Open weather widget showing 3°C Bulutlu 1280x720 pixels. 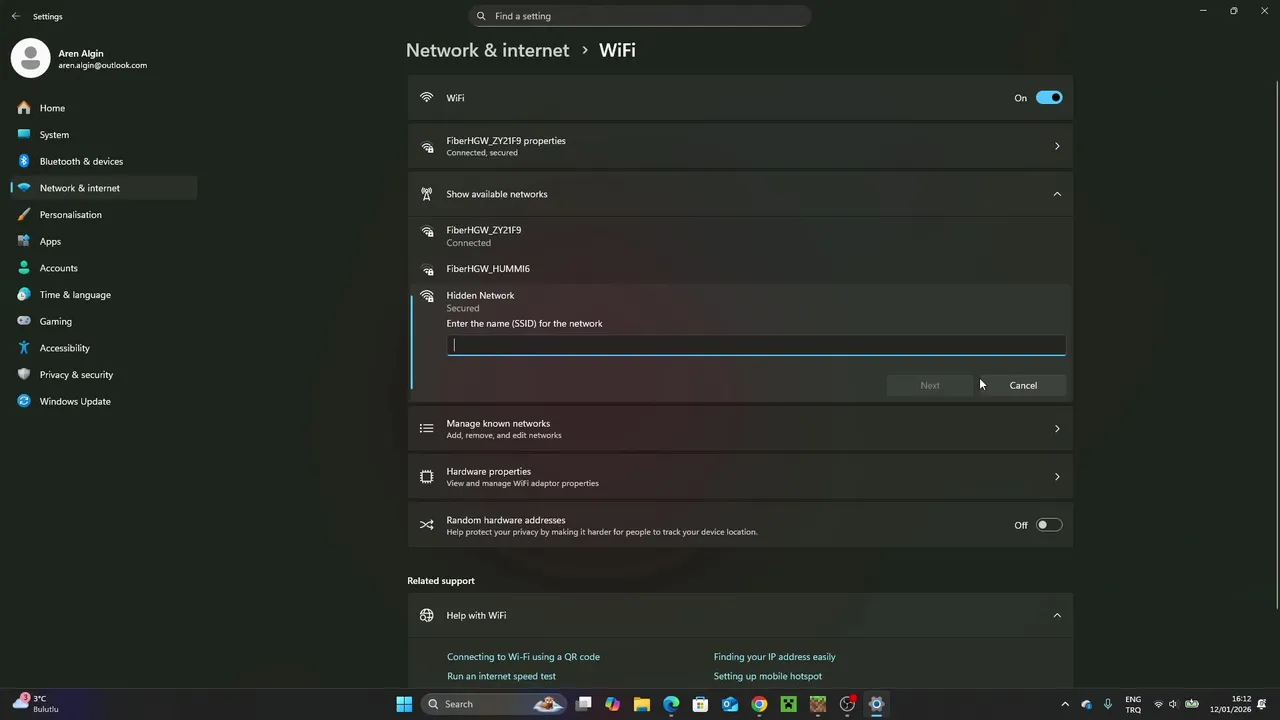[x=36, y=704]
